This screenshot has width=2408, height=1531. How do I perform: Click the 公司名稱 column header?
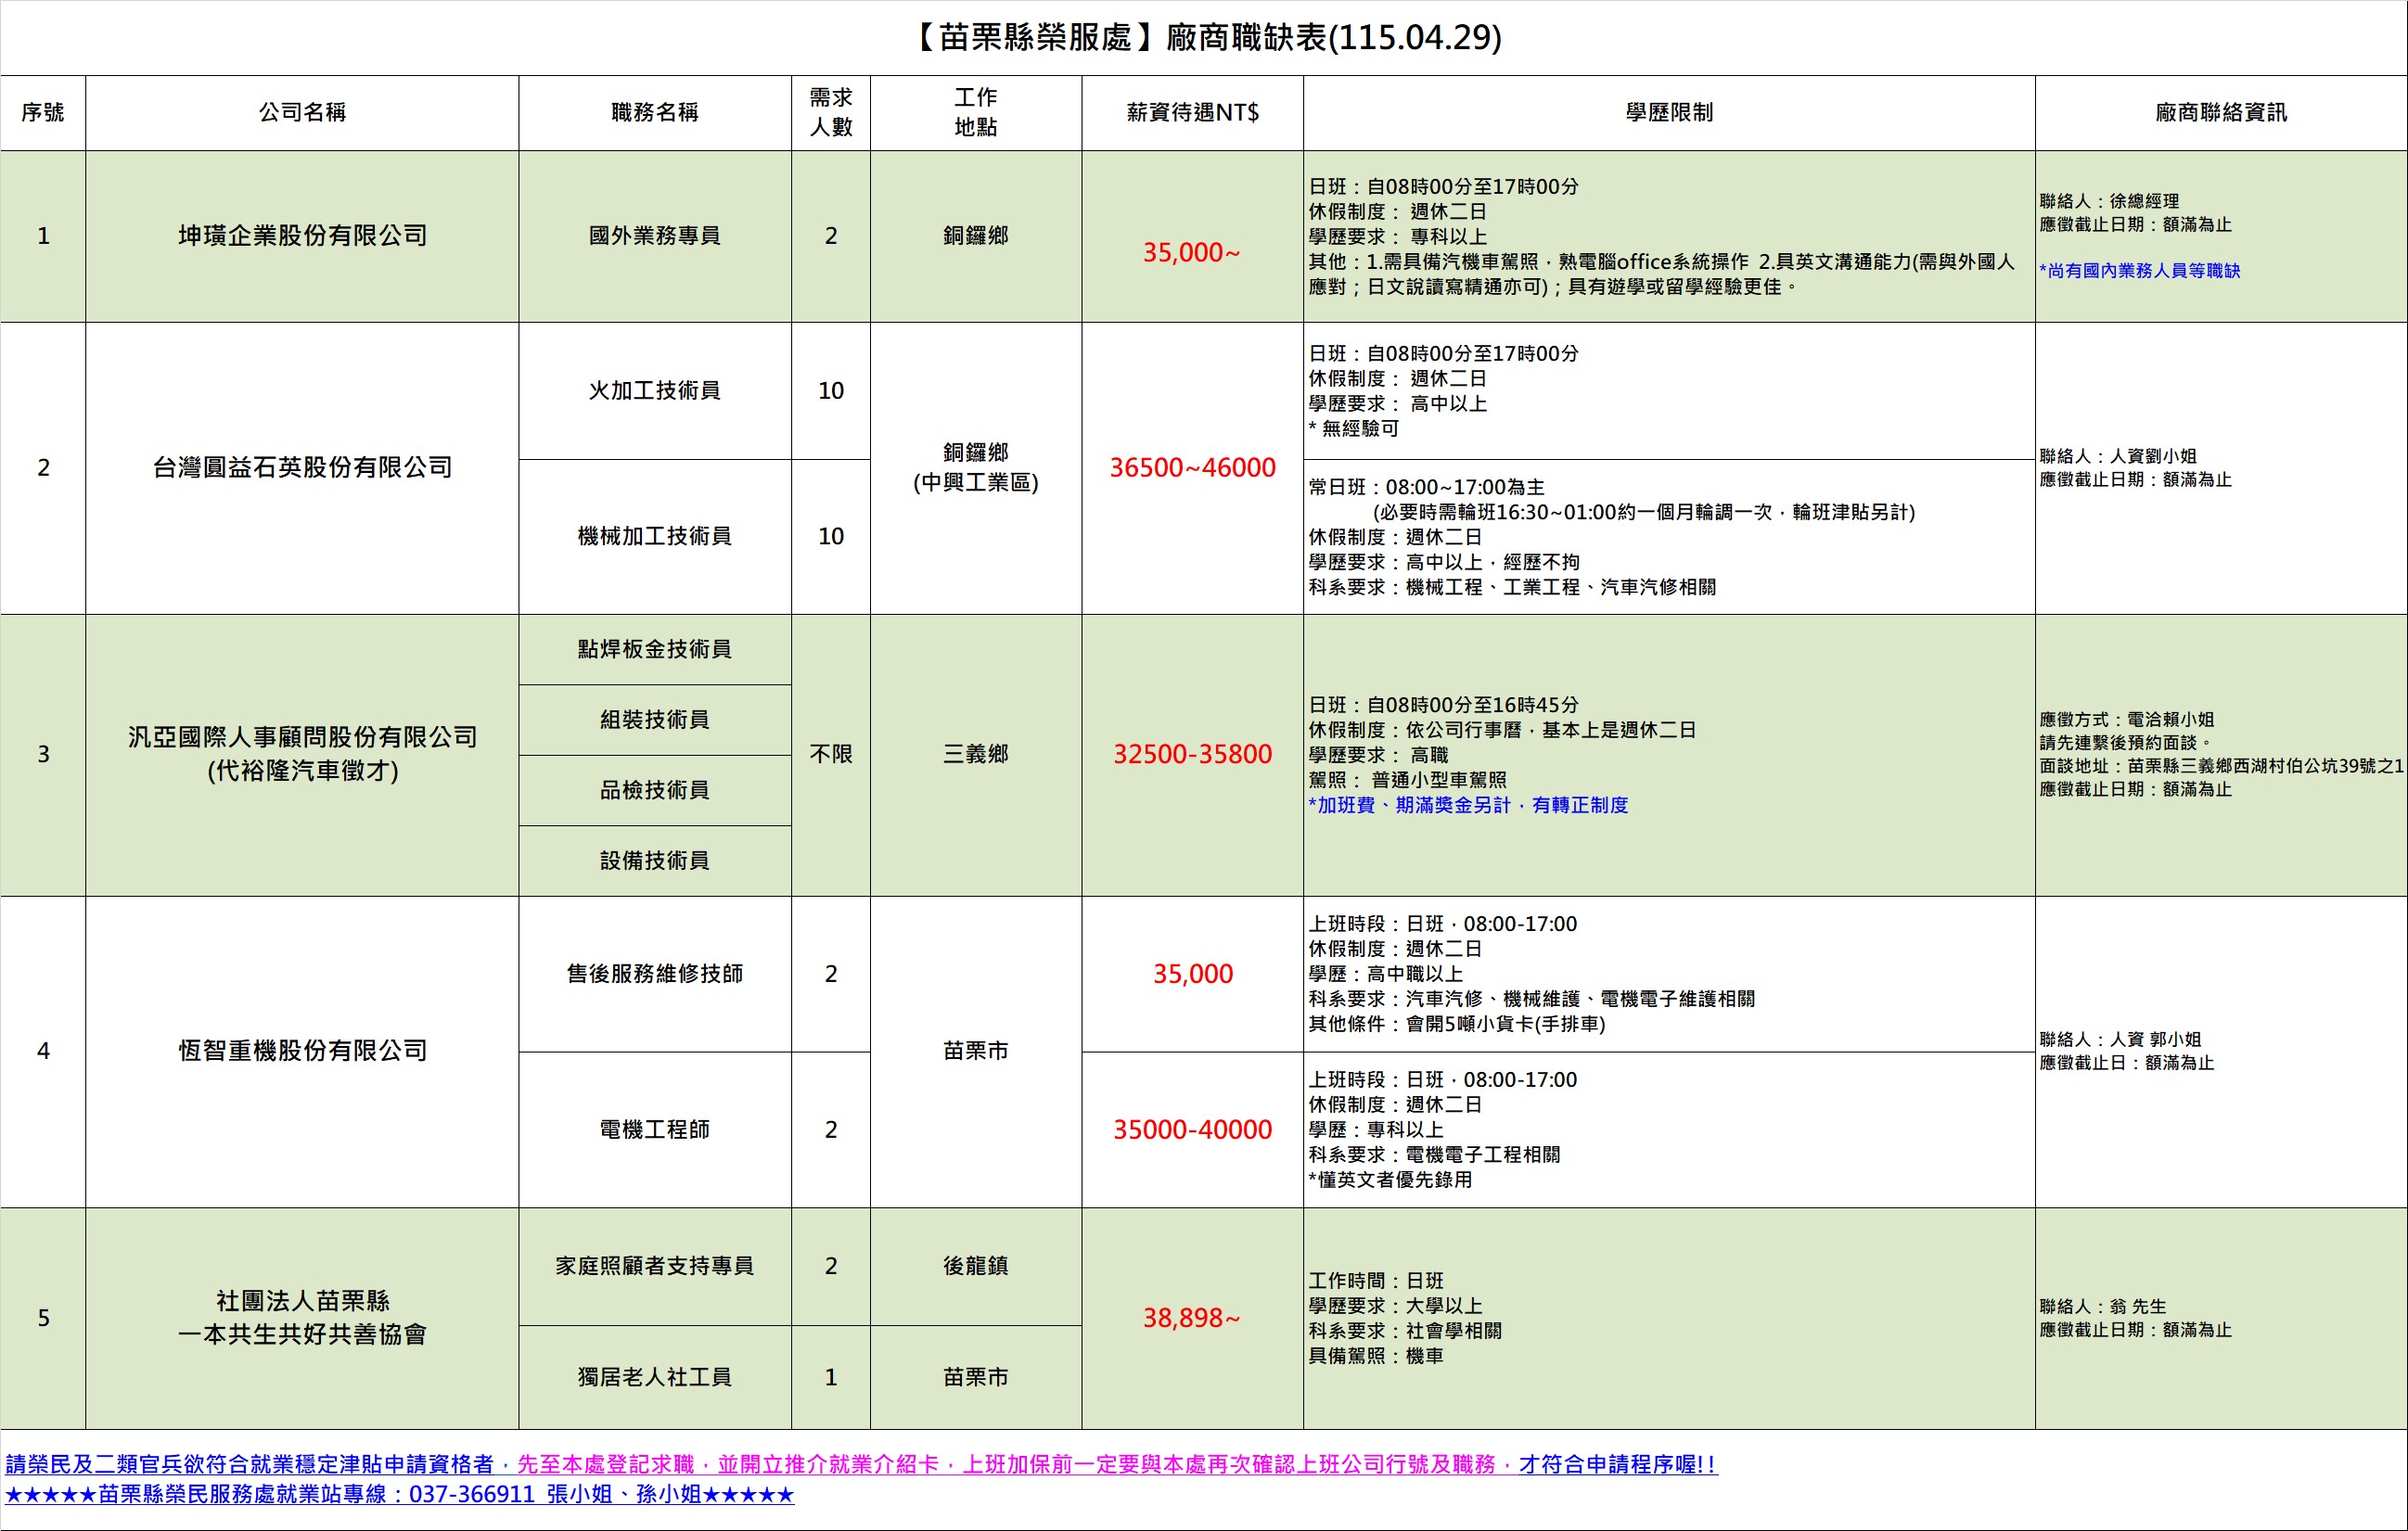point(302,112)
